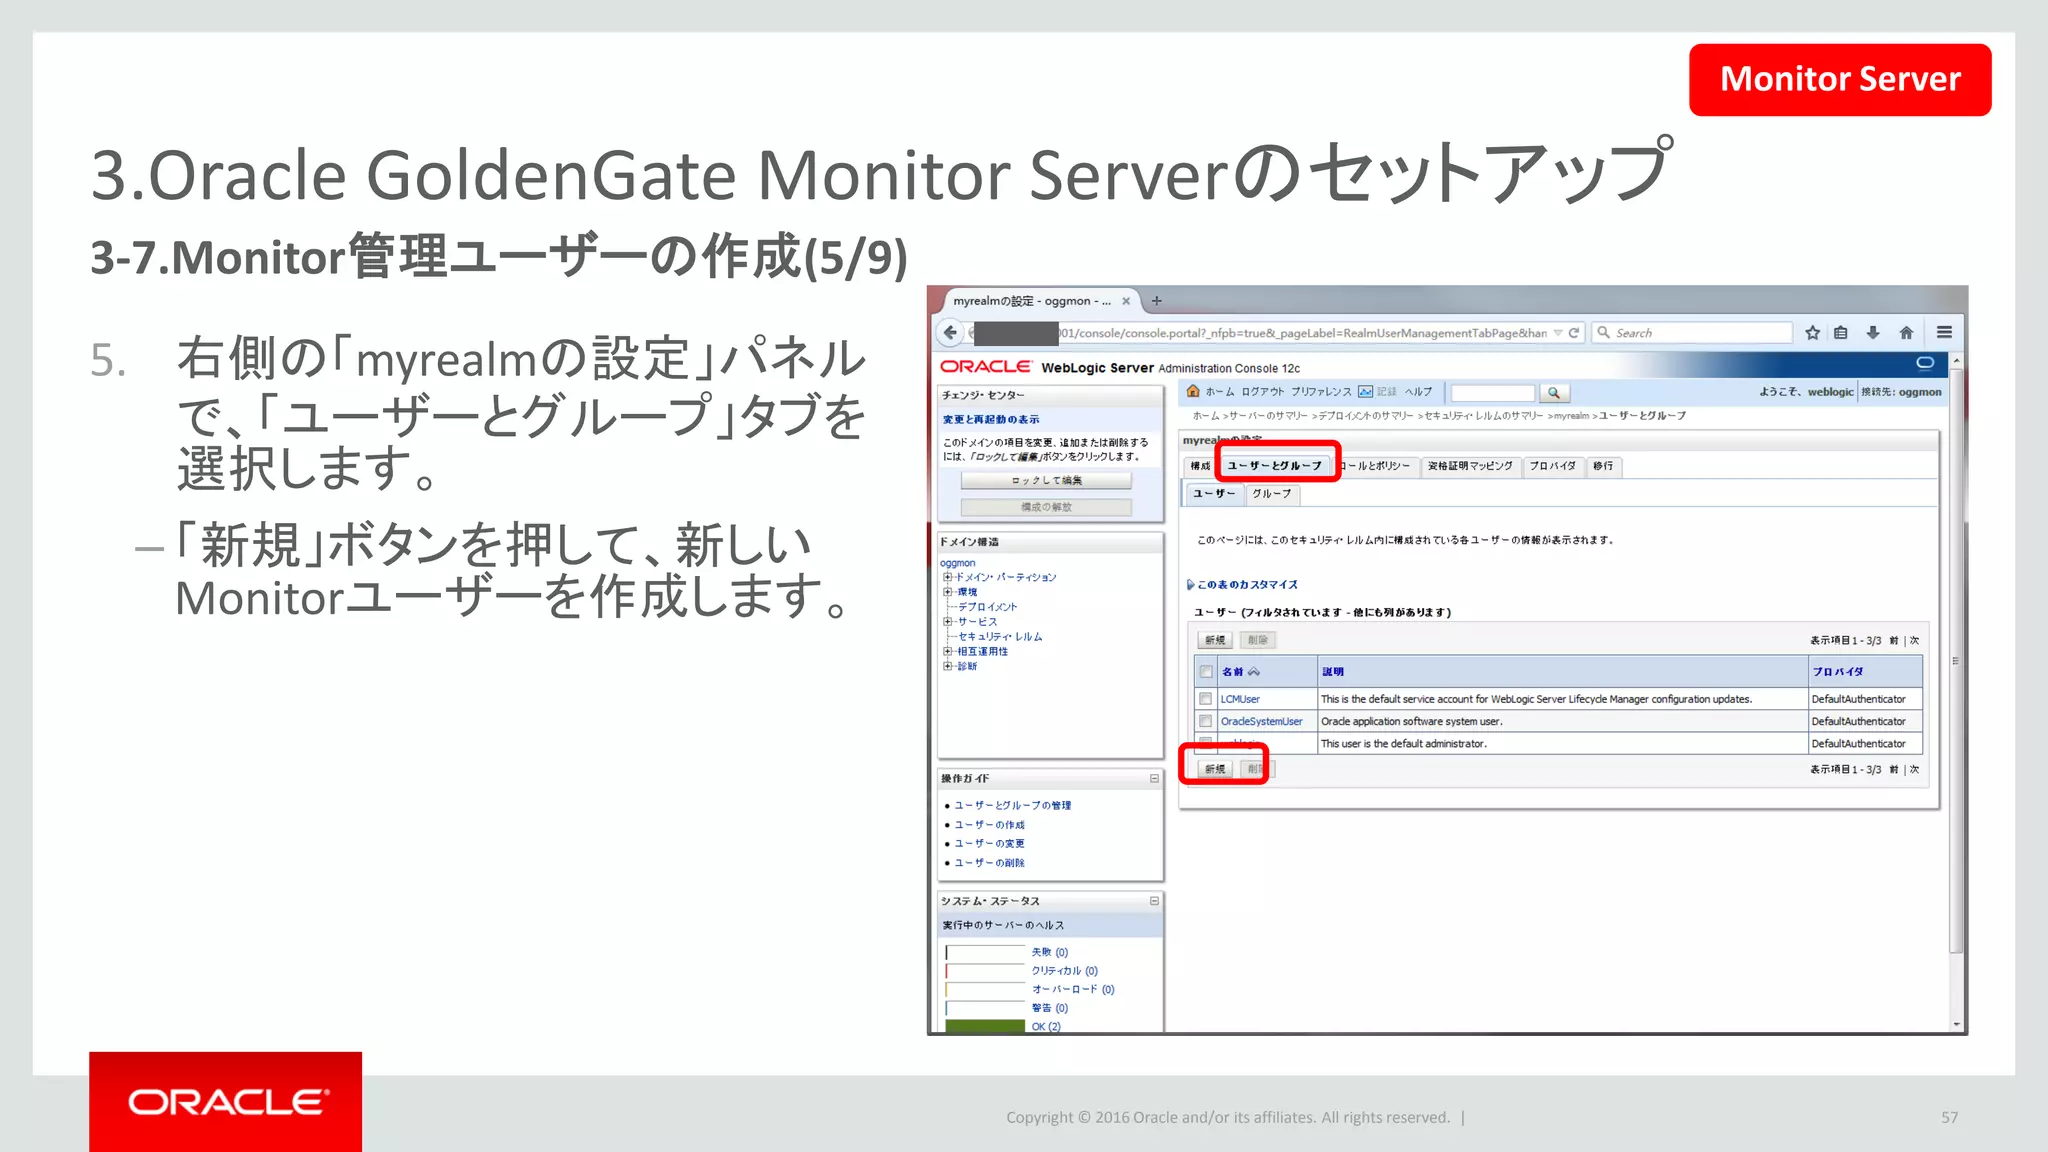Bookmark this page with the star icon

[x=1812, y=333]
